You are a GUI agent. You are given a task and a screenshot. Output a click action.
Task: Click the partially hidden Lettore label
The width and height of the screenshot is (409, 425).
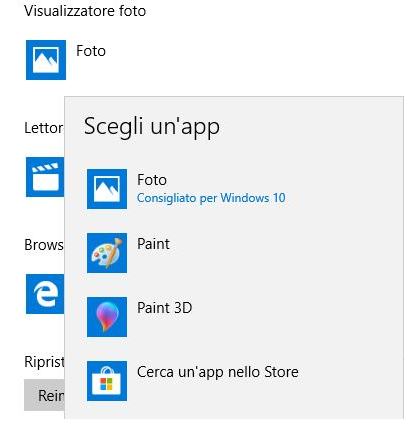tap(44, 128)
